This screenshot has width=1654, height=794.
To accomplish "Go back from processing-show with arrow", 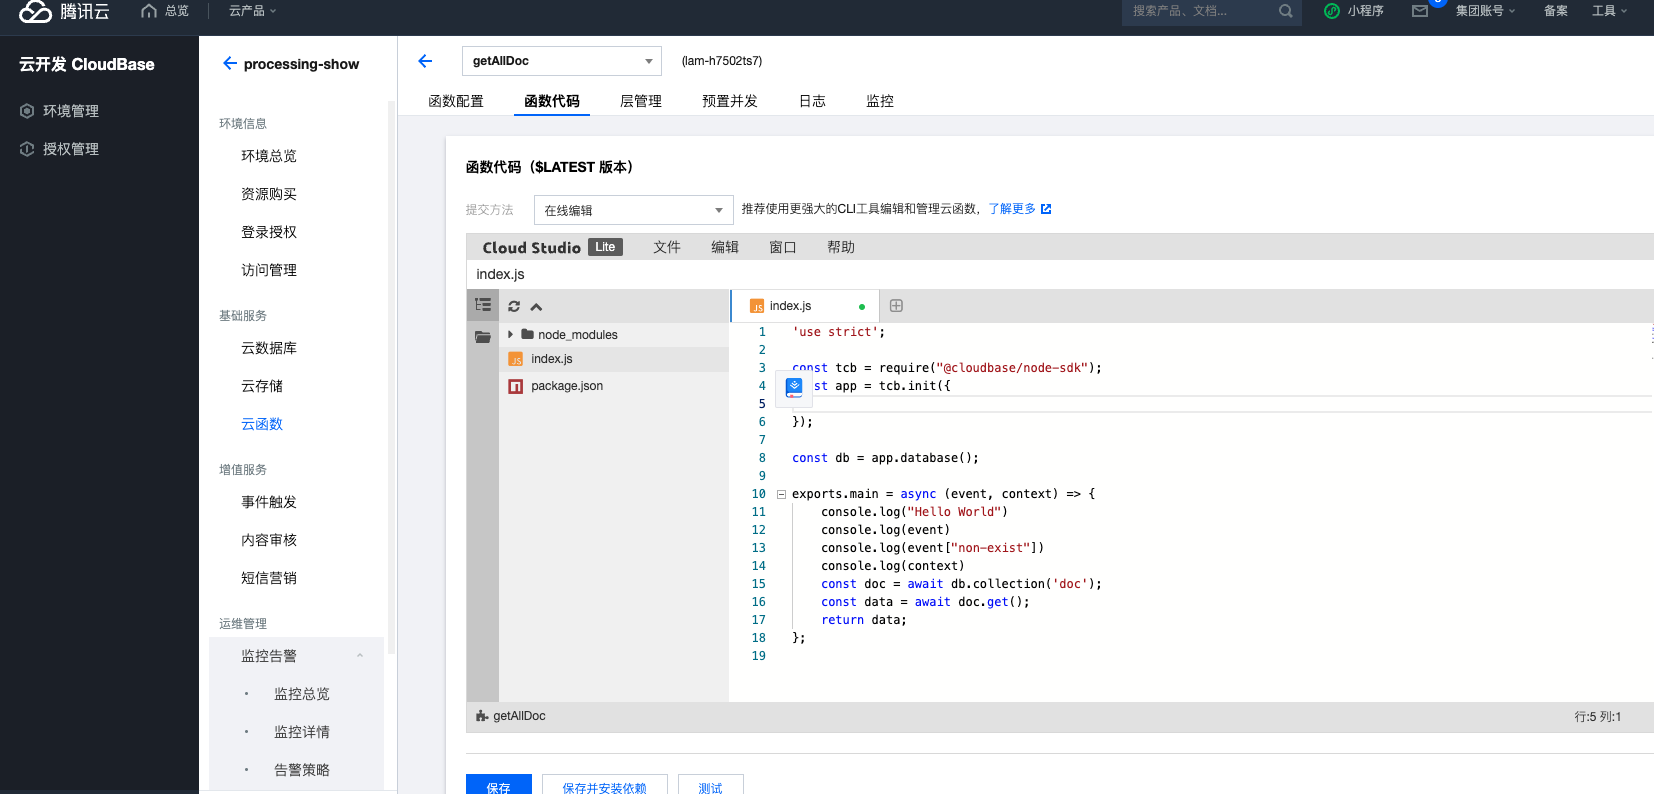I will pos(230,63).
